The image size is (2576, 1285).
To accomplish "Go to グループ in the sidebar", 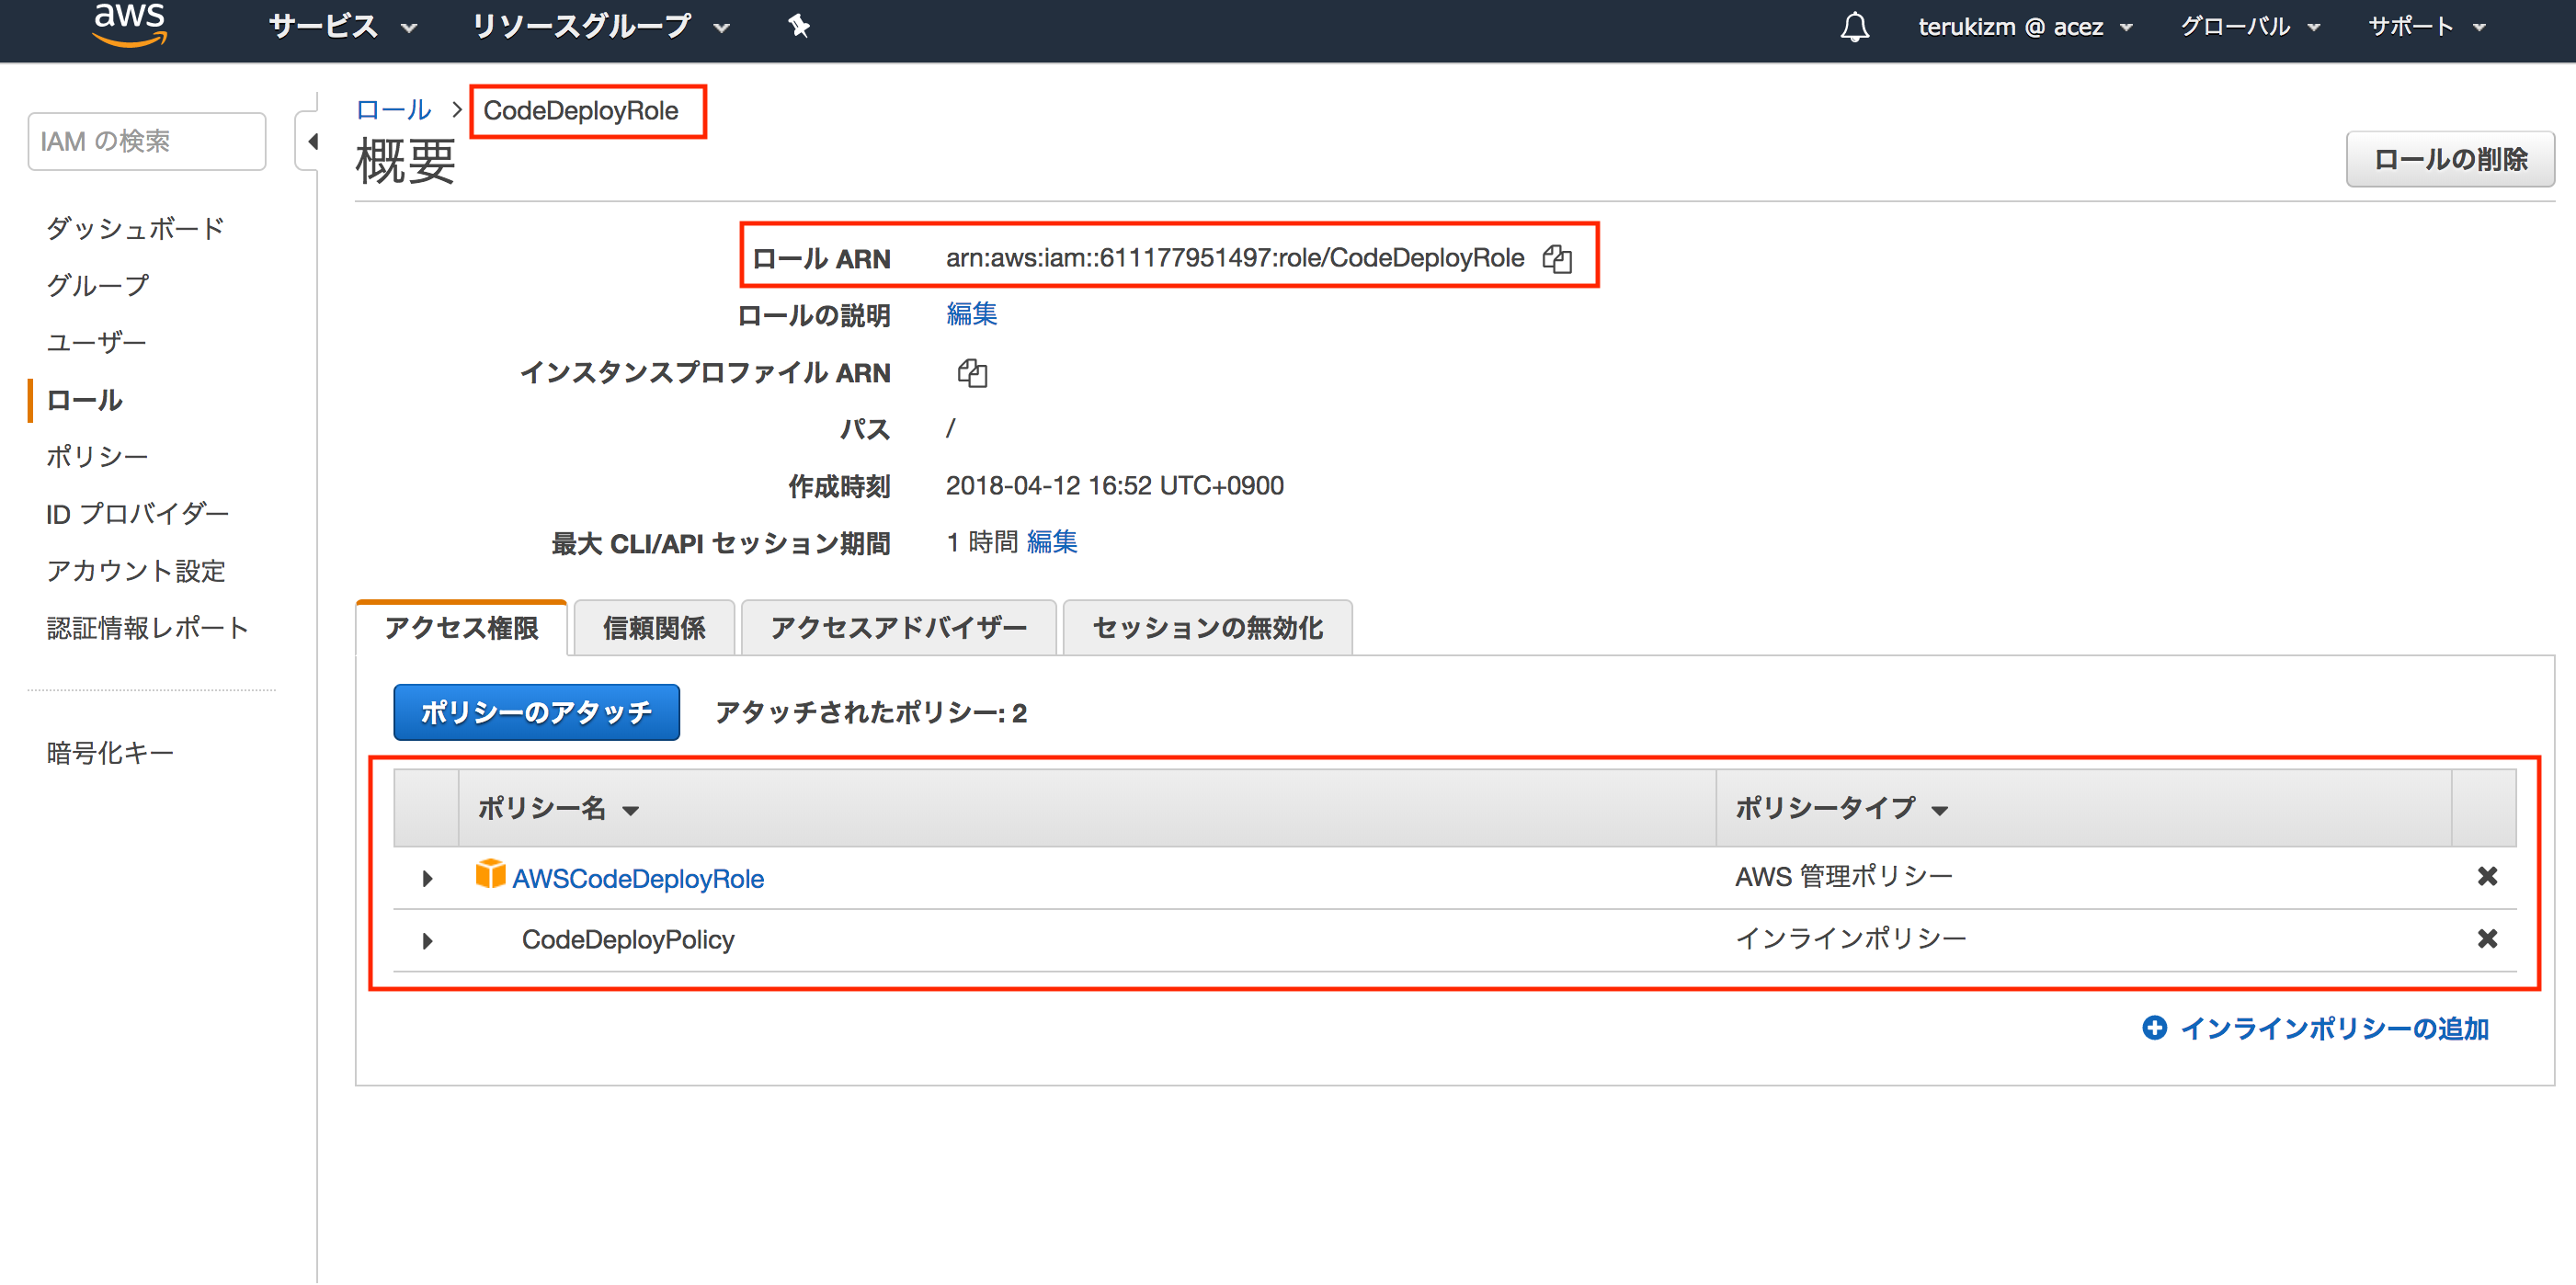I will [97, 286].
